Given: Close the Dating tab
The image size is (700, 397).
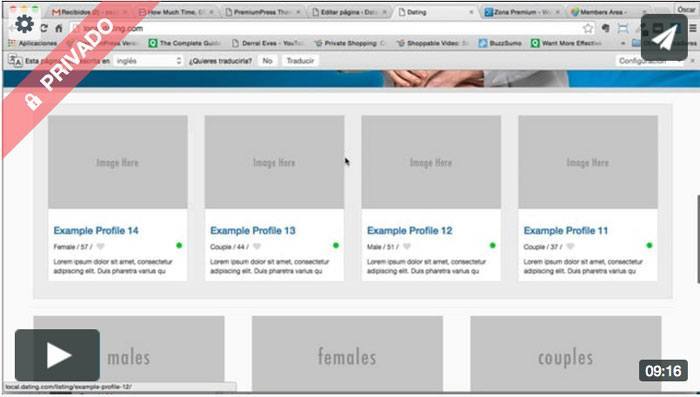Looking at the screenshot, I should 471,12.
